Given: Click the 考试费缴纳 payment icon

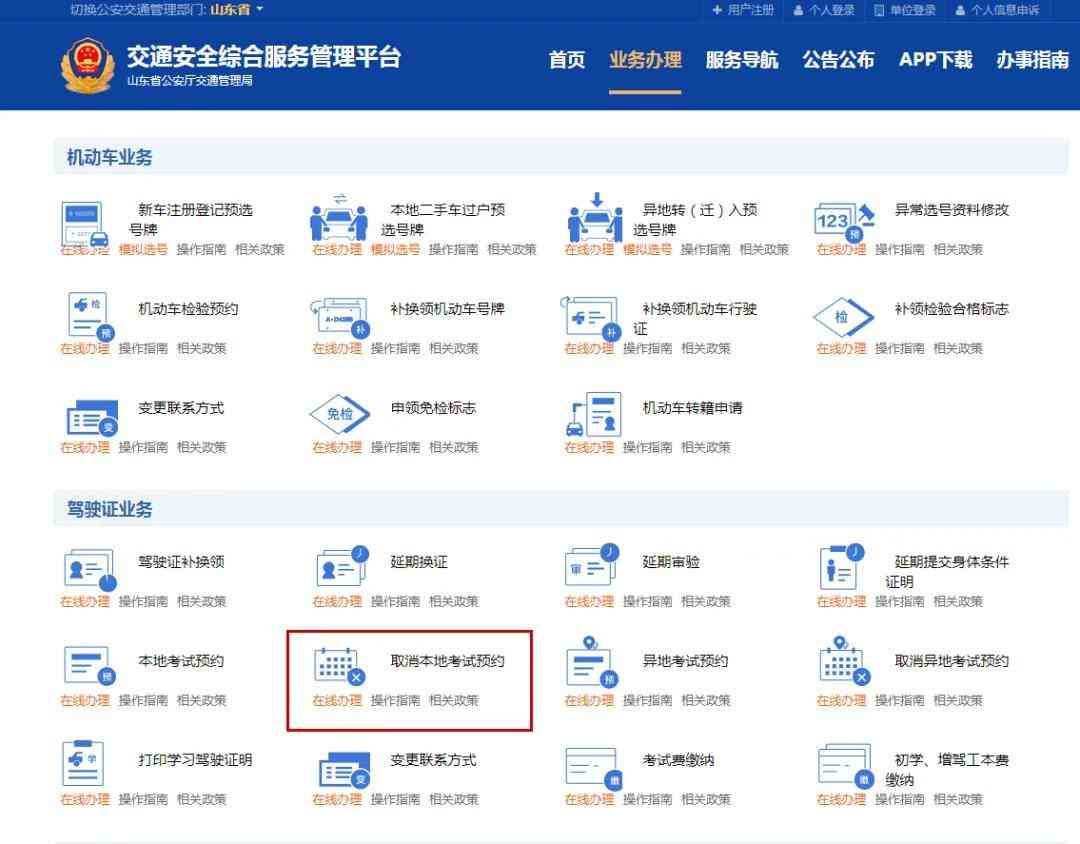Looking at the screenshot, I should tap(591, 766).
